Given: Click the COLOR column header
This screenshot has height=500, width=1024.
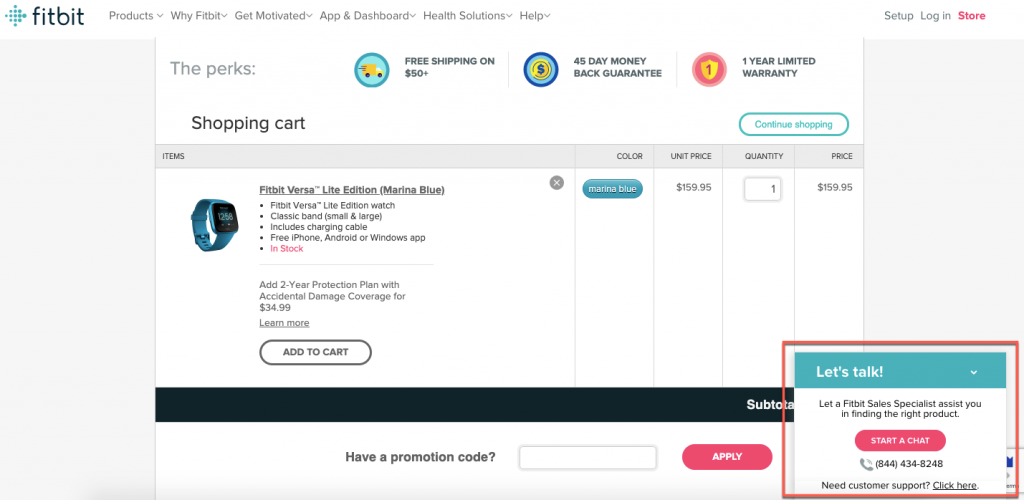Looking at the screenshot, I should (630, 157).
